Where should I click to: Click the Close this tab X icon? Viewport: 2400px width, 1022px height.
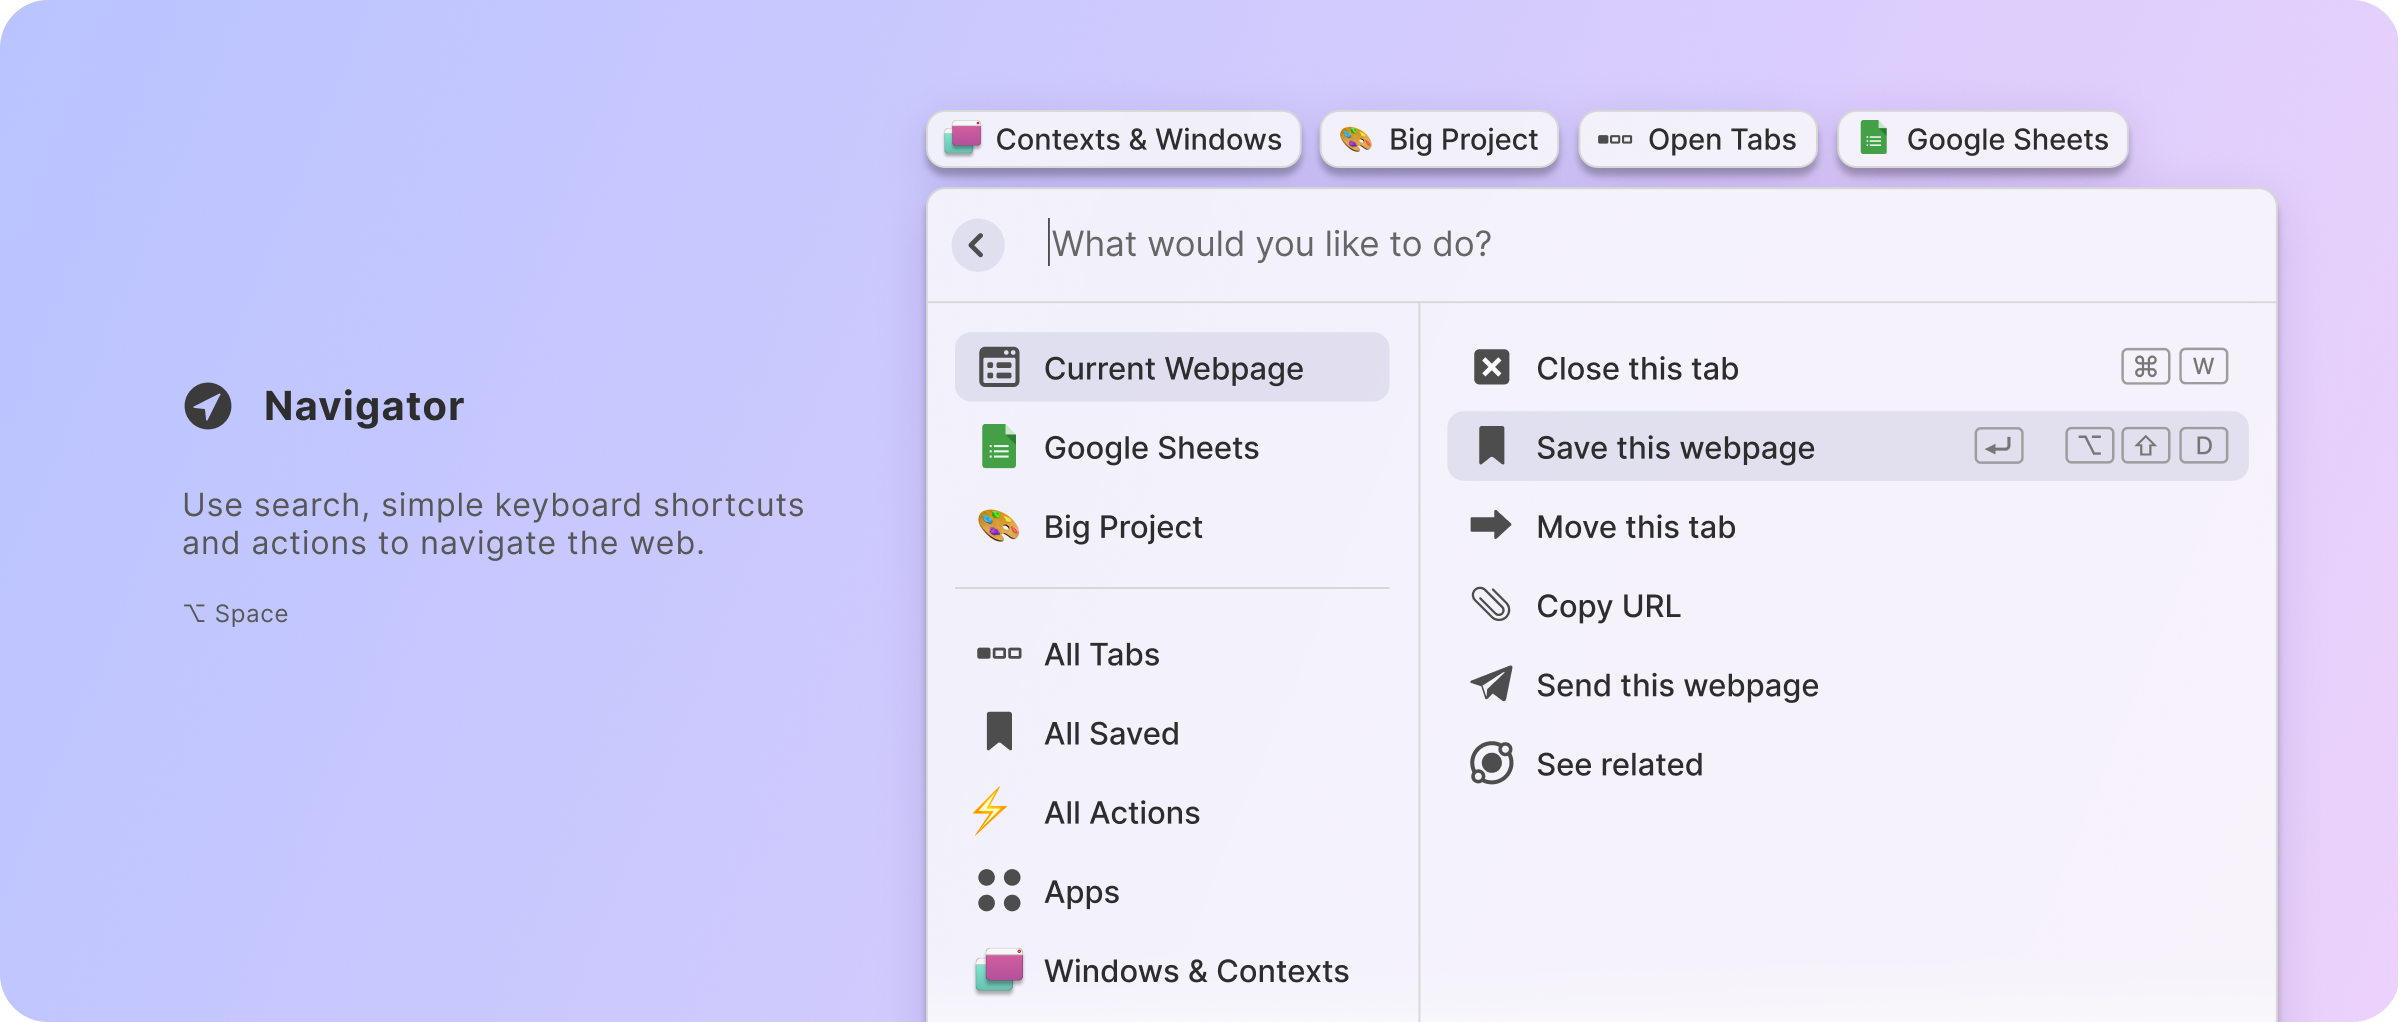1491,367
